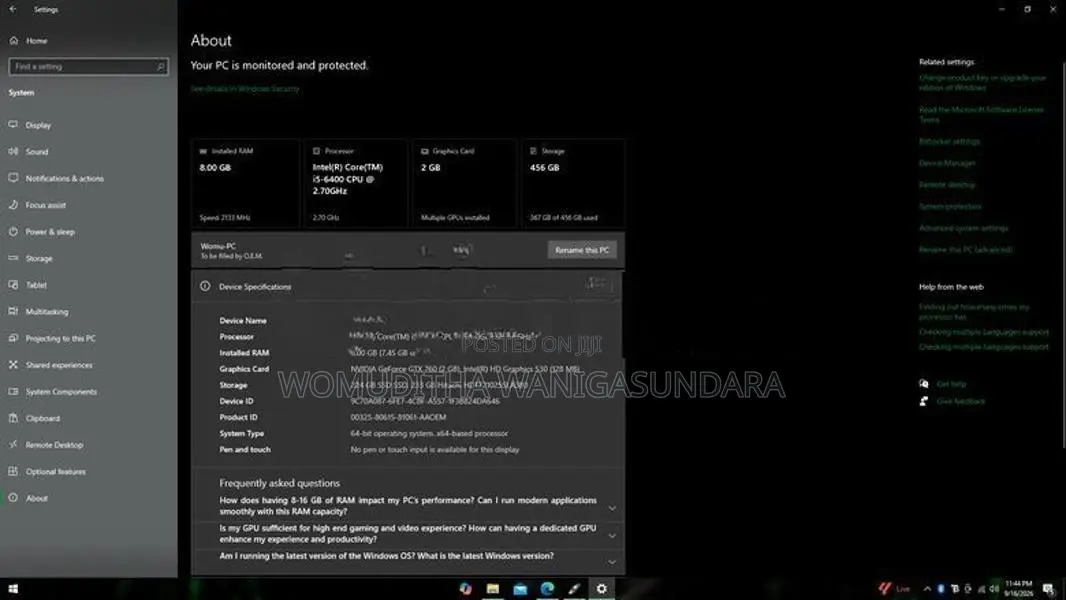Click the Get help link
The height and width of the screenshot is (600, 1066).
point(951,384)
